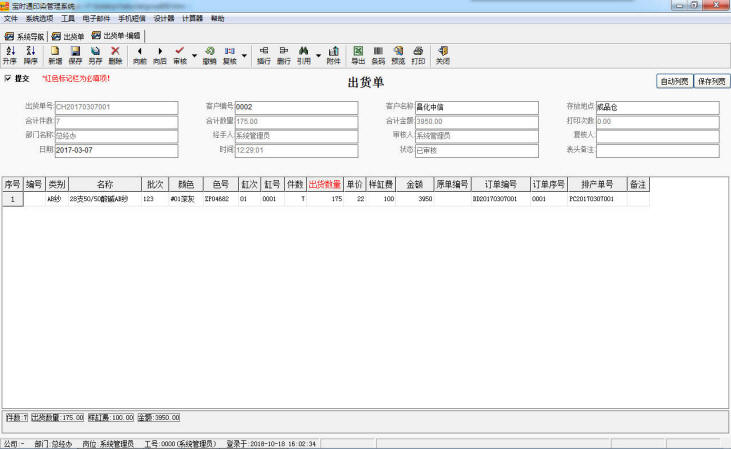The width and height of the screenshot is (731, 449).
Task: Click the 审核 approve checkmark icon
Action: 180,55
